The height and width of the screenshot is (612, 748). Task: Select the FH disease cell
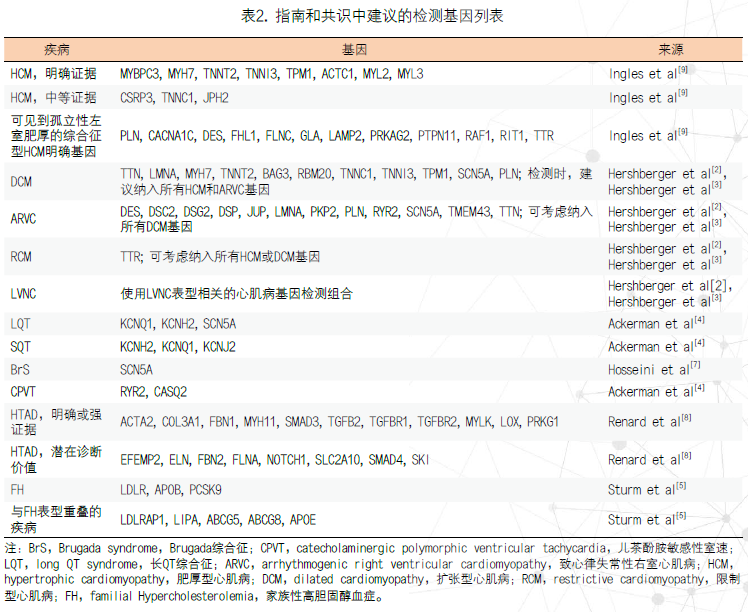(x=17, y=490)
